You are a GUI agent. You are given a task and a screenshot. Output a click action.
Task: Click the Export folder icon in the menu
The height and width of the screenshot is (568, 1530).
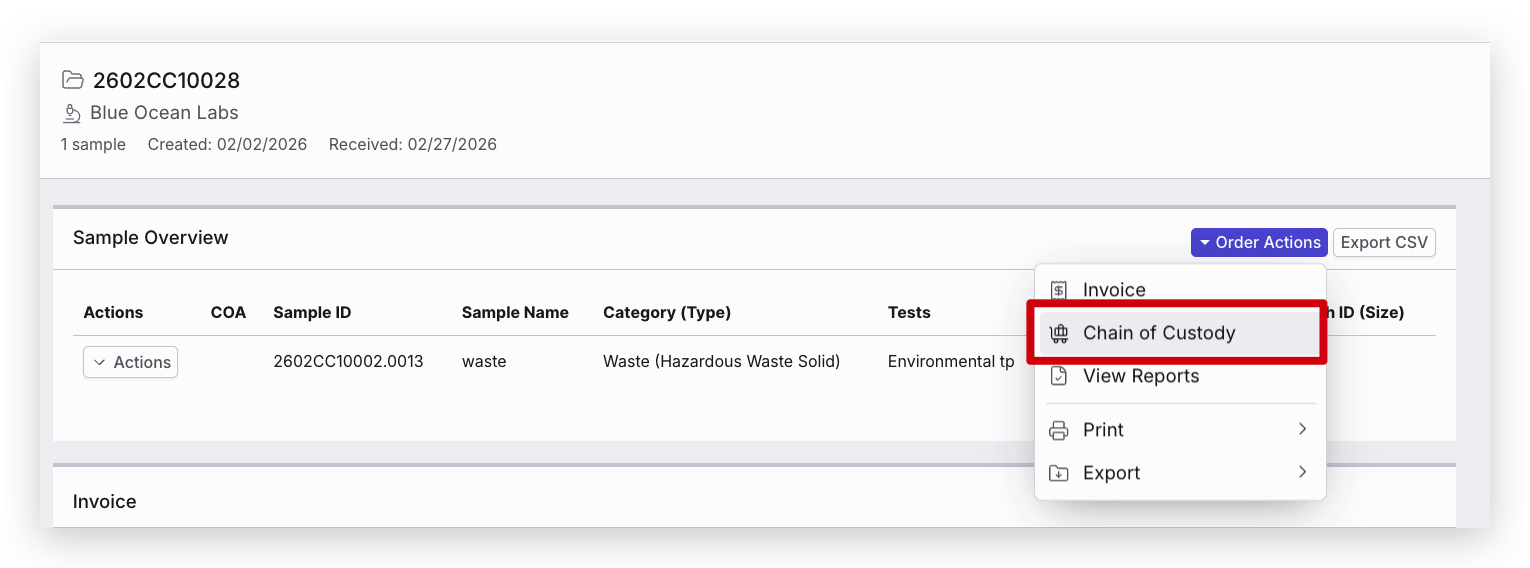[x=1058, y=473]
